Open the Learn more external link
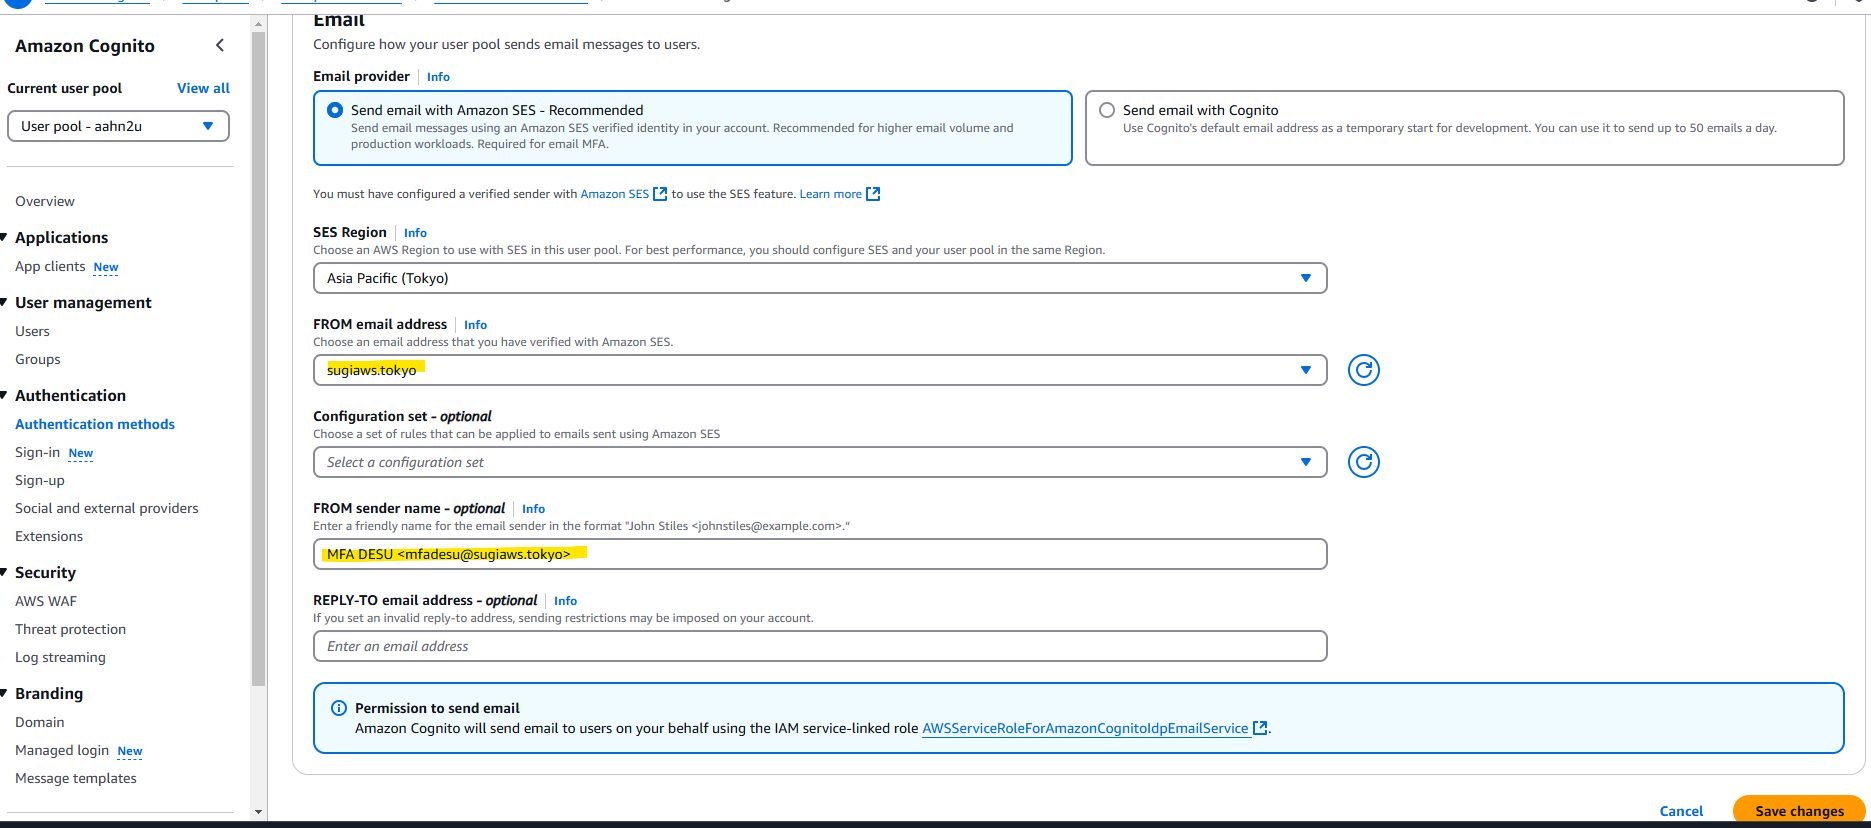This screenshot has width=1871, height=828. click(839, 194)
